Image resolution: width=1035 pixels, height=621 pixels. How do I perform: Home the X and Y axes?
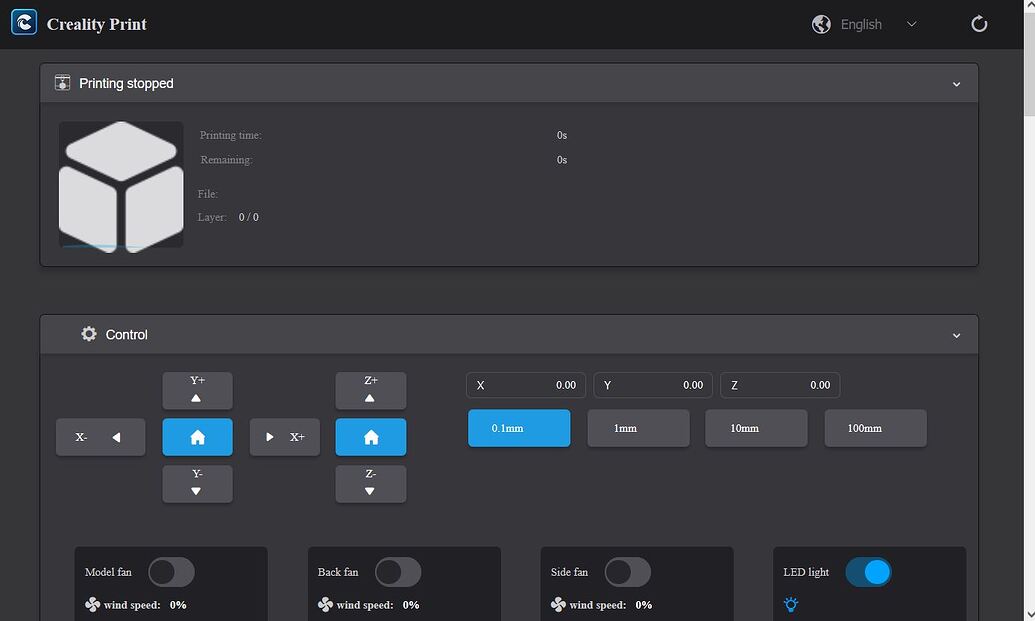tap(197, 437)
